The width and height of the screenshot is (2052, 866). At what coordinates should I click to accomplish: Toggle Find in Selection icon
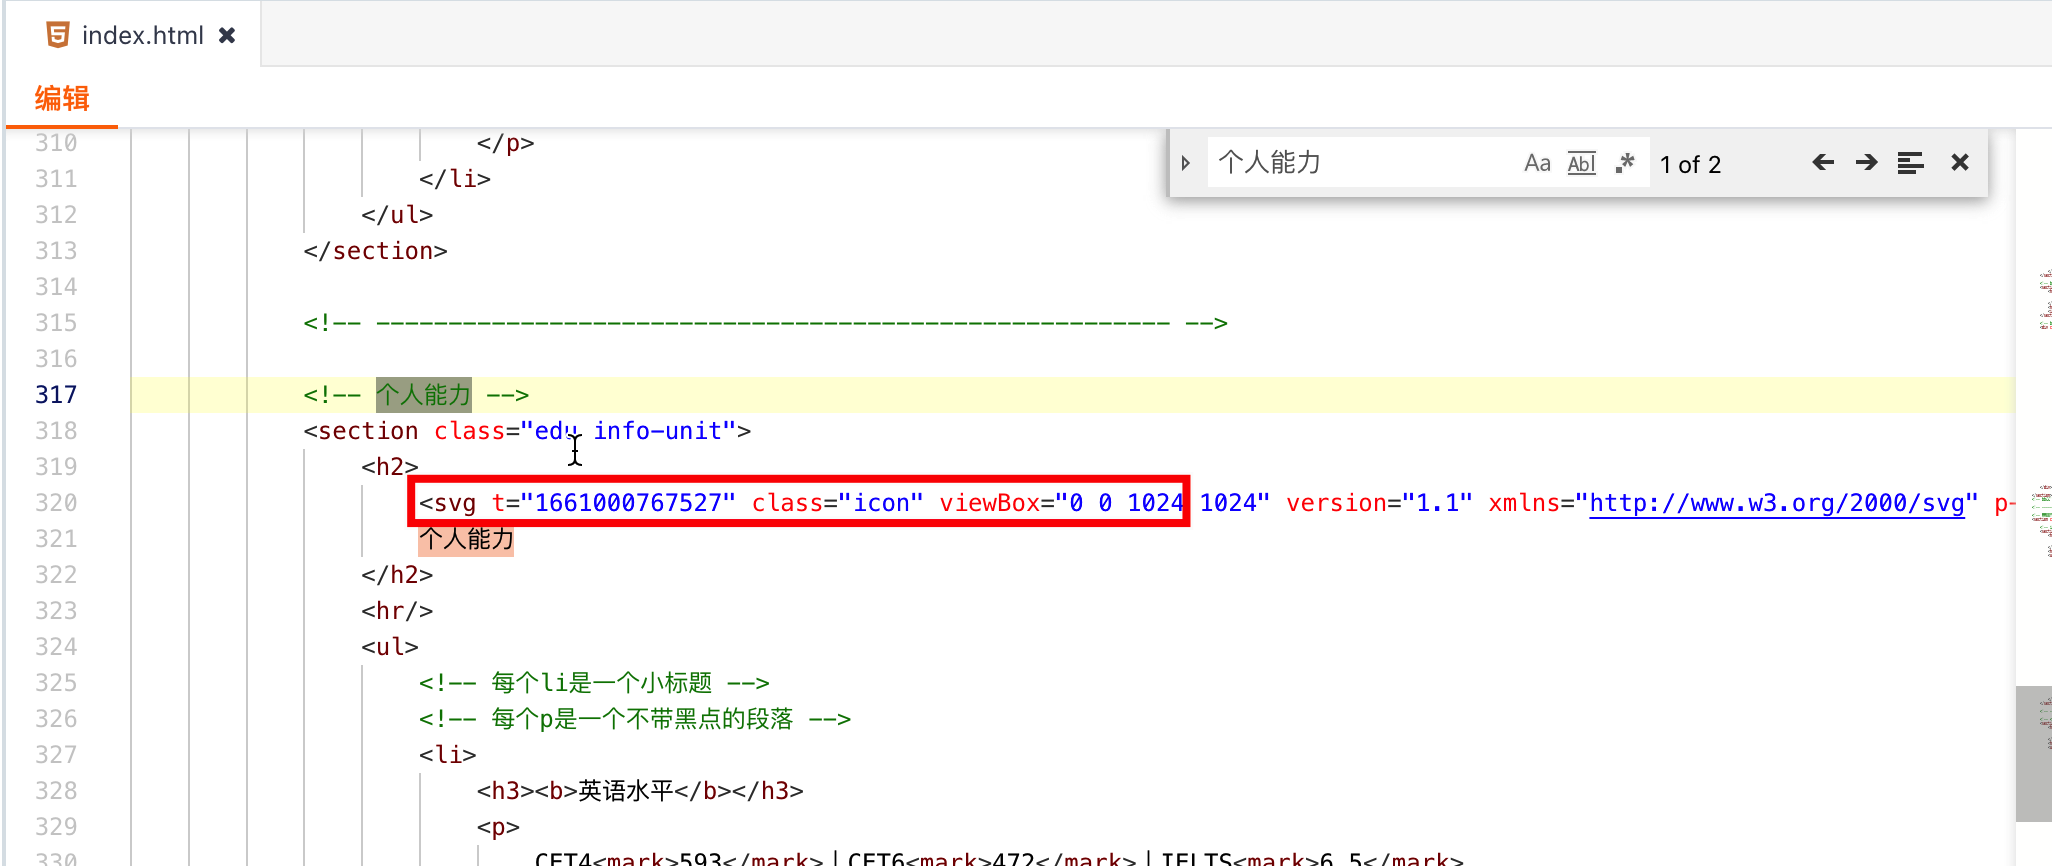click(x=1910, y=162)
